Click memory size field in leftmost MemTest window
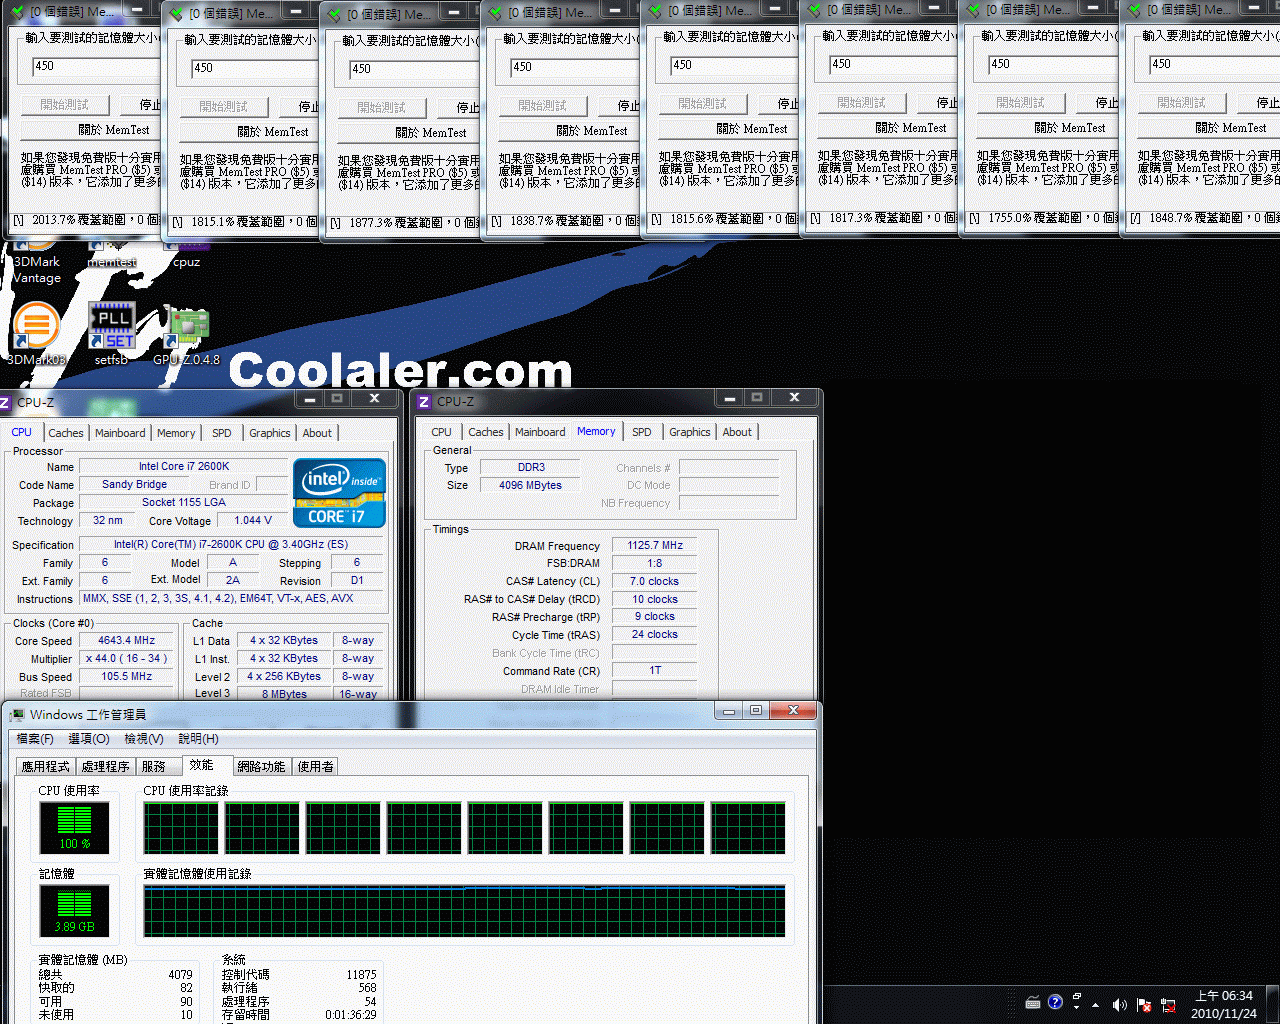Image resolution: width=1280 pixels, height=1024 pixels. 90,67
